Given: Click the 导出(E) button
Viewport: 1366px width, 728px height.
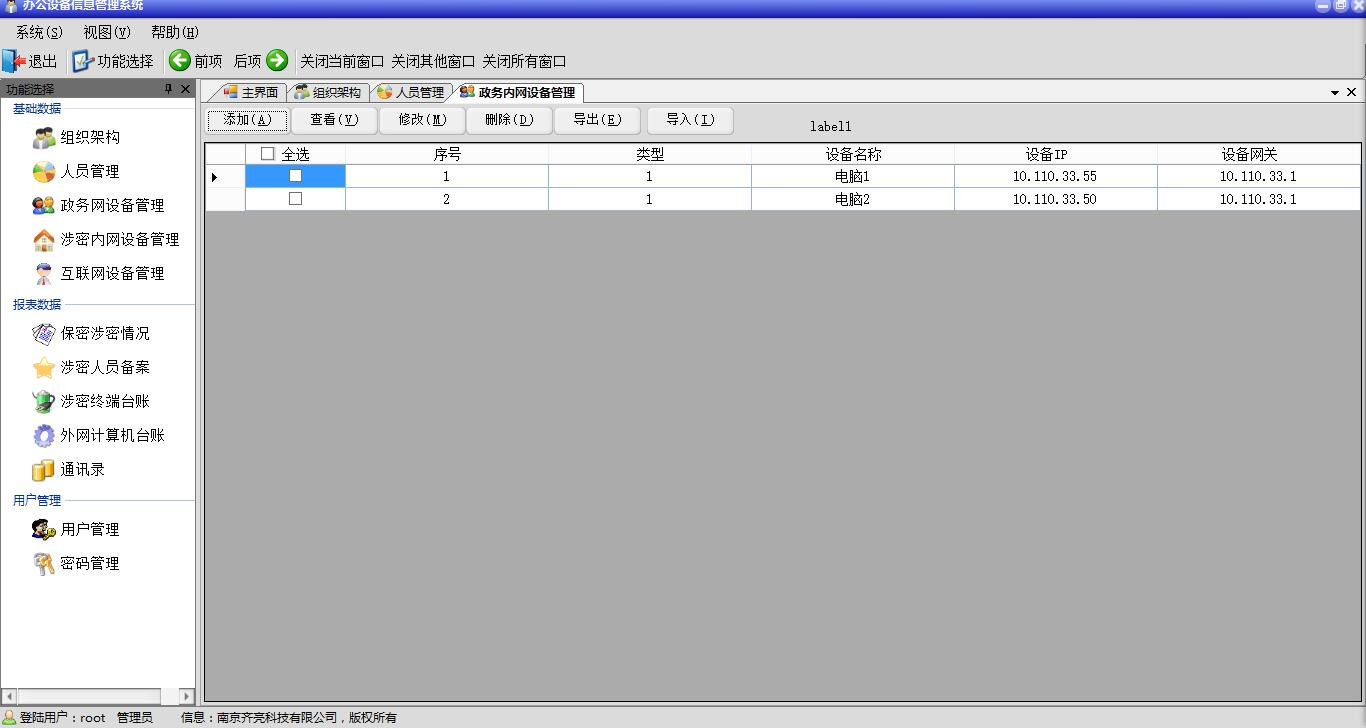Looking at the screenshot, I should pyautogui.click(x=597, y=120).
